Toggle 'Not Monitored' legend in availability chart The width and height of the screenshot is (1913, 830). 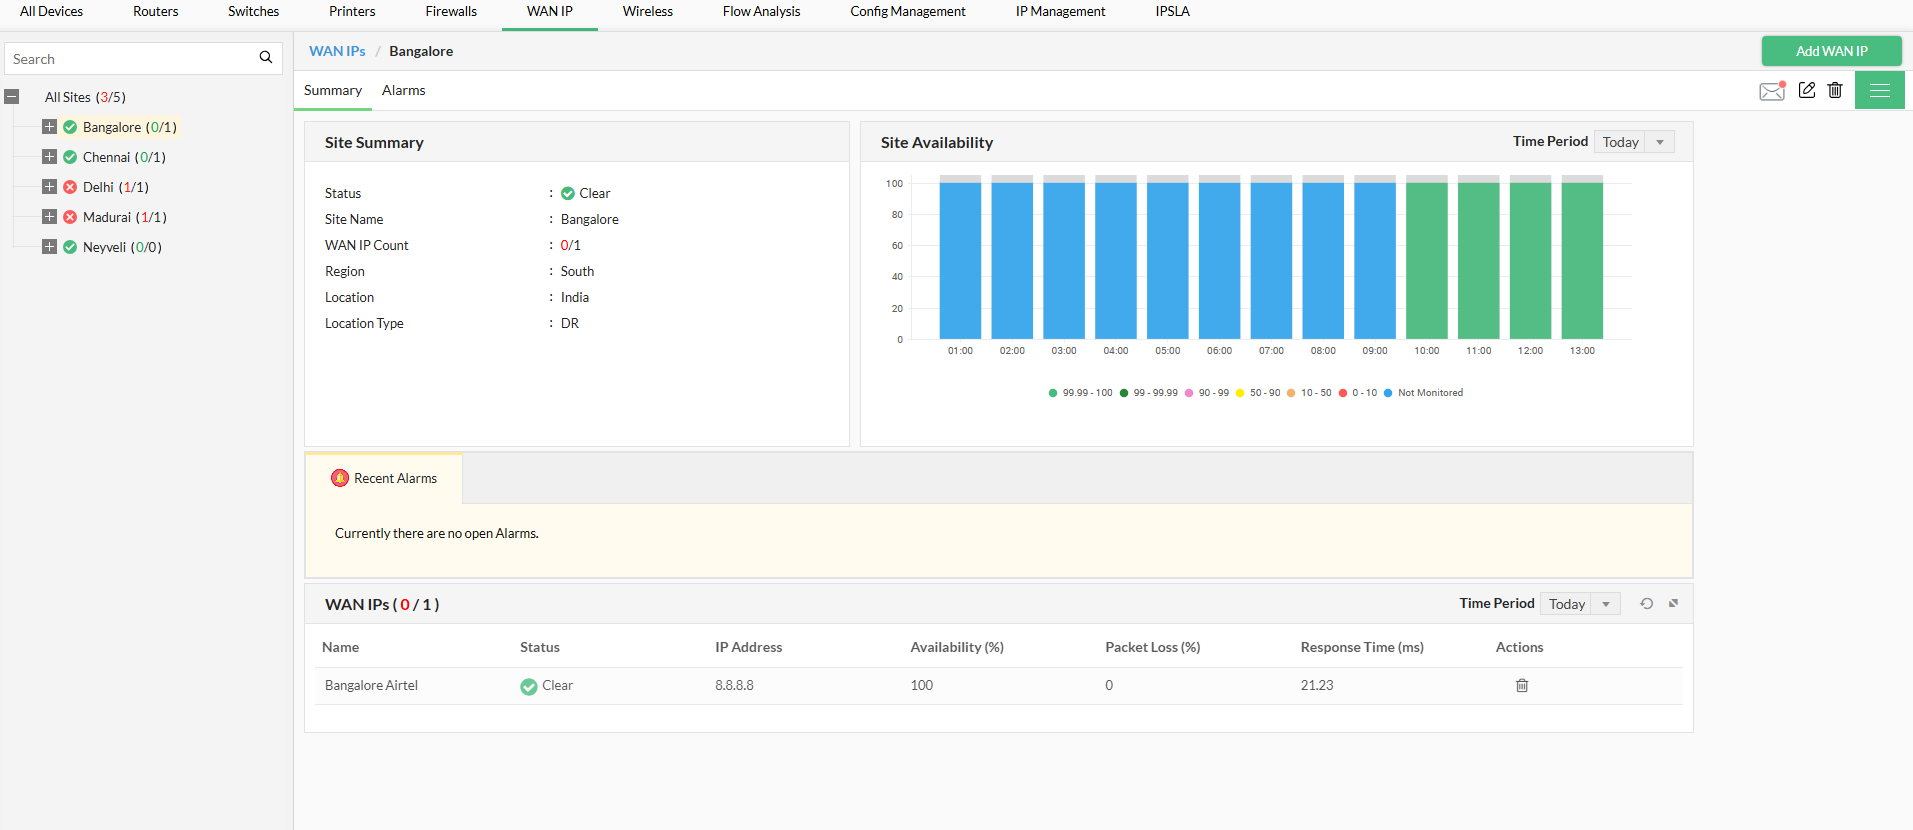click(1429, 393)
